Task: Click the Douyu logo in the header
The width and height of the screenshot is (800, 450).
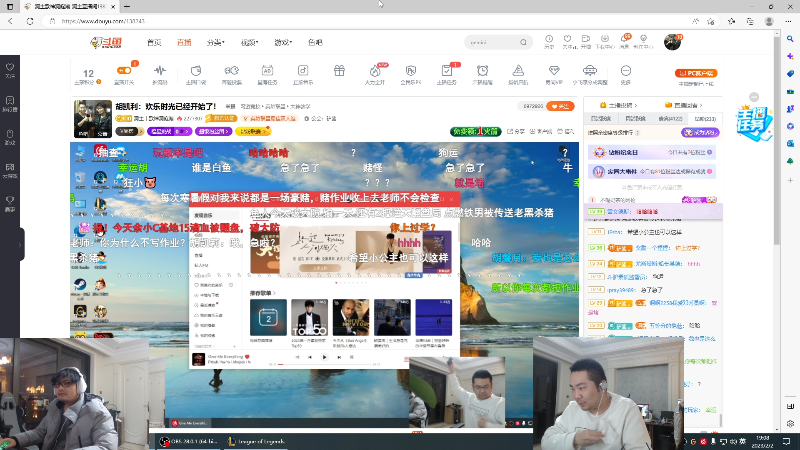Action: pyautogui.click(x=106, y=43)
